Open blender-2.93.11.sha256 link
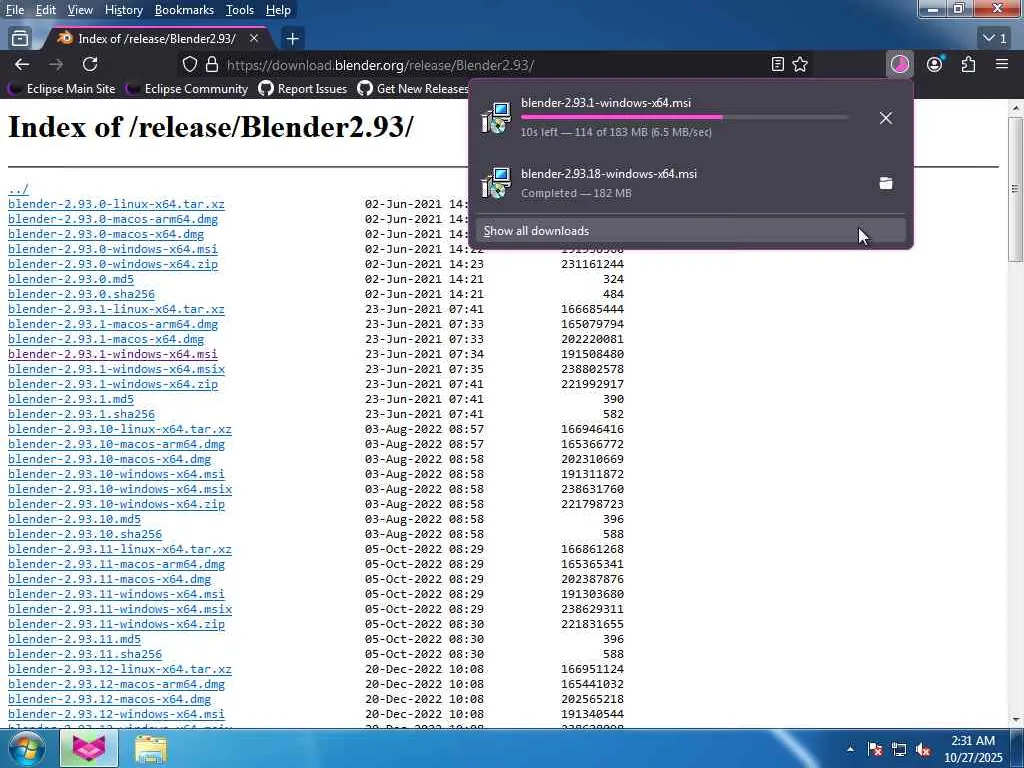 [x=85, y=654]
